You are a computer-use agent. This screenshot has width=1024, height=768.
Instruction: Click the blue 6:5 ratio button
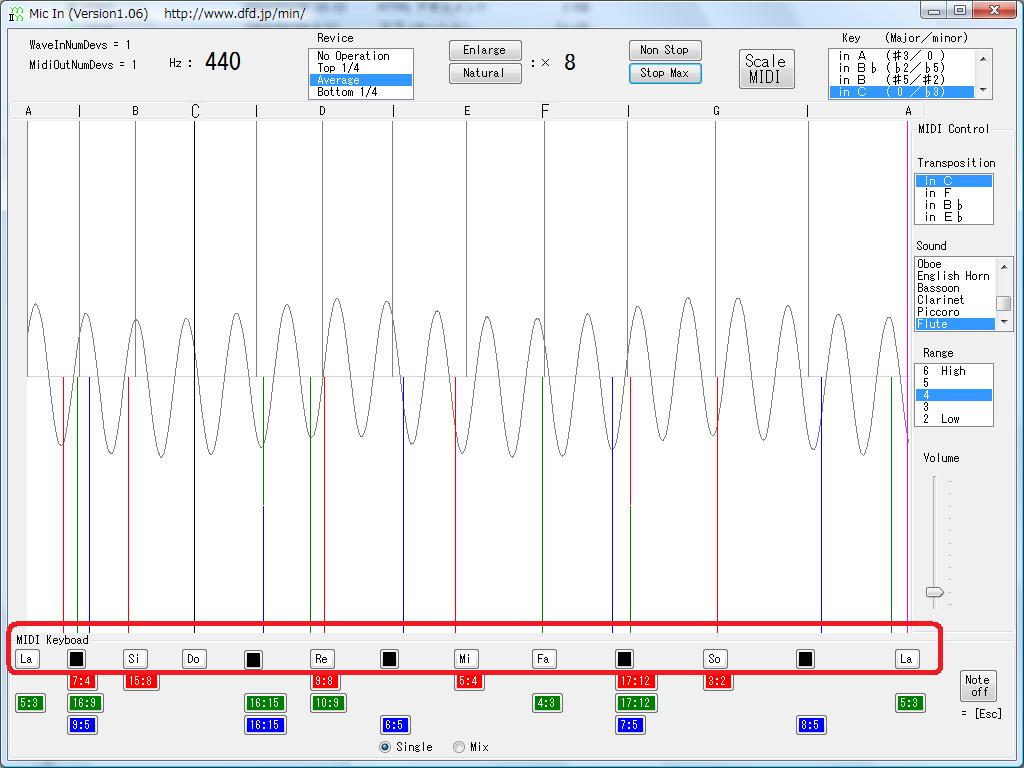[x=394, y=724]
